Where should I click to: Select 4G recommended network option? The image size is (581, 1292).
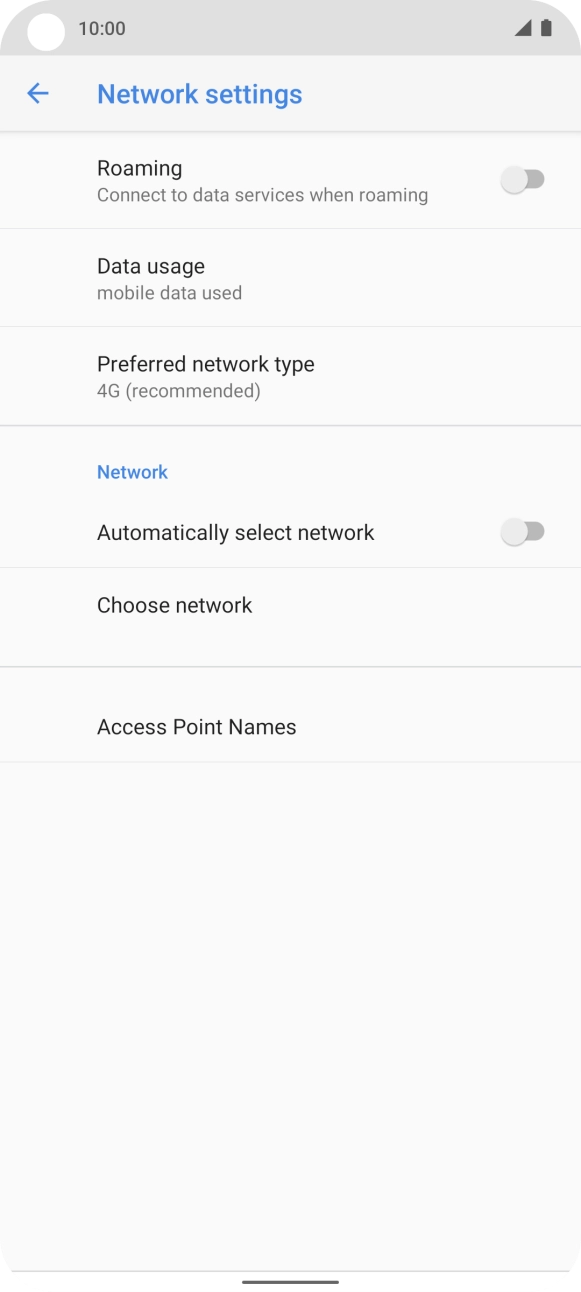click(176, 390)
